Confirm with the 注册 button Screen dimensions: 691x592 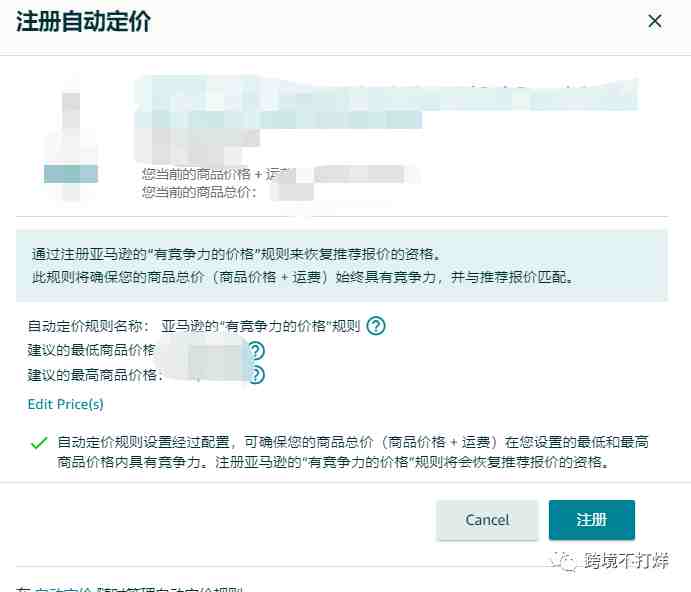(x=591, y=520)
